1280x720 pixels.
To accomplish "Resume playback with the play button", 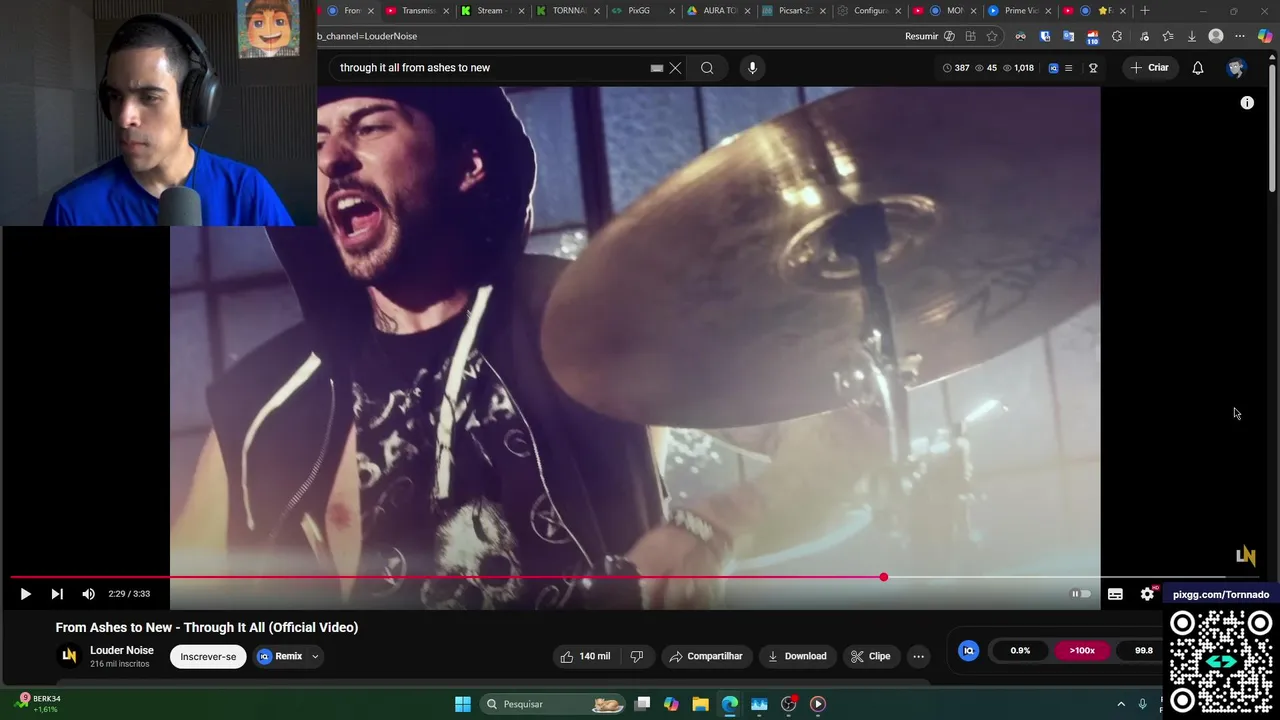I will [x=25, y=594].
